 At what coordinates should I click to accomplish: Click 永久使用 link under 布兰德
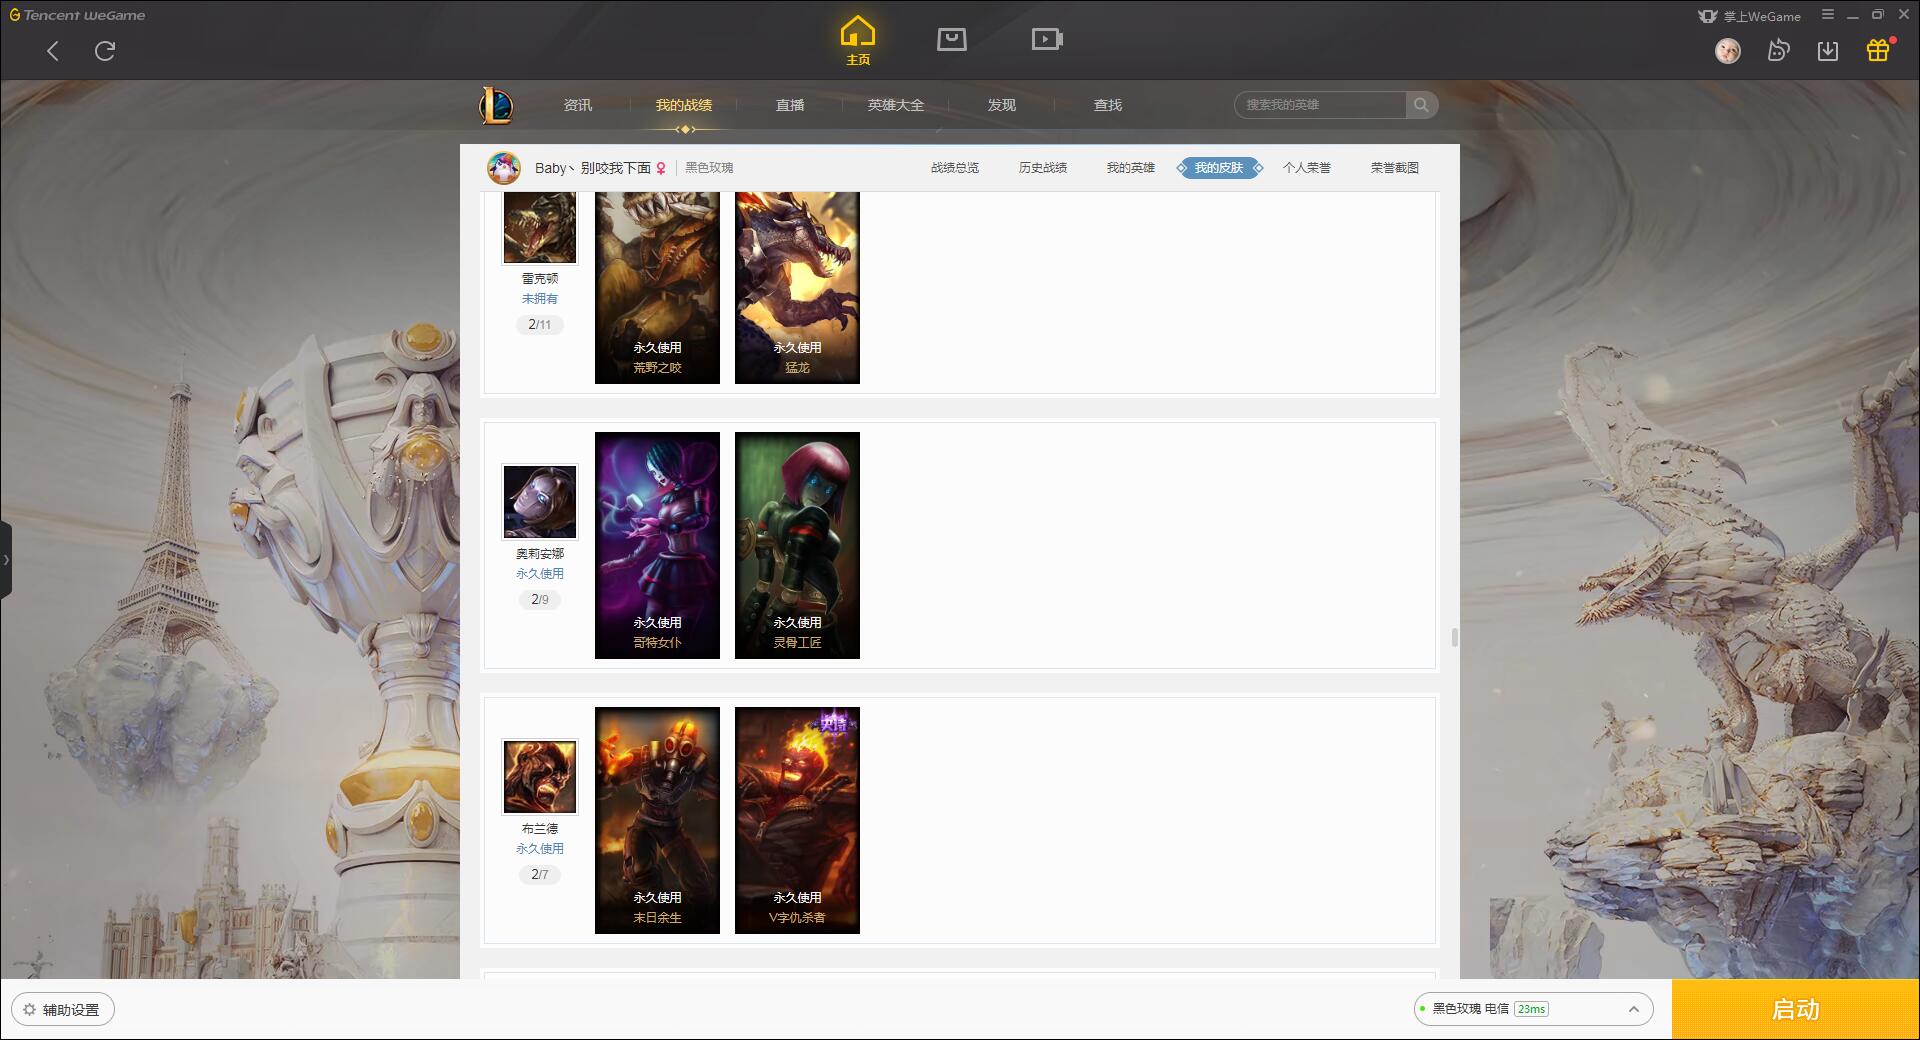540,849
